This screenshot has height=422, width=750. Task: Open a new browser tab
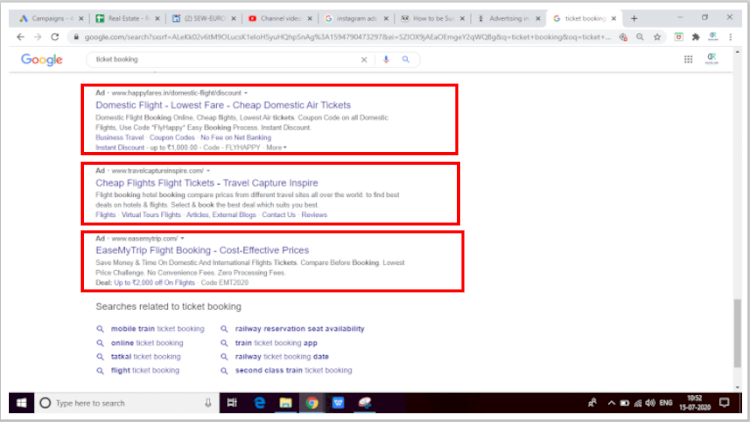tap(634, 18)
